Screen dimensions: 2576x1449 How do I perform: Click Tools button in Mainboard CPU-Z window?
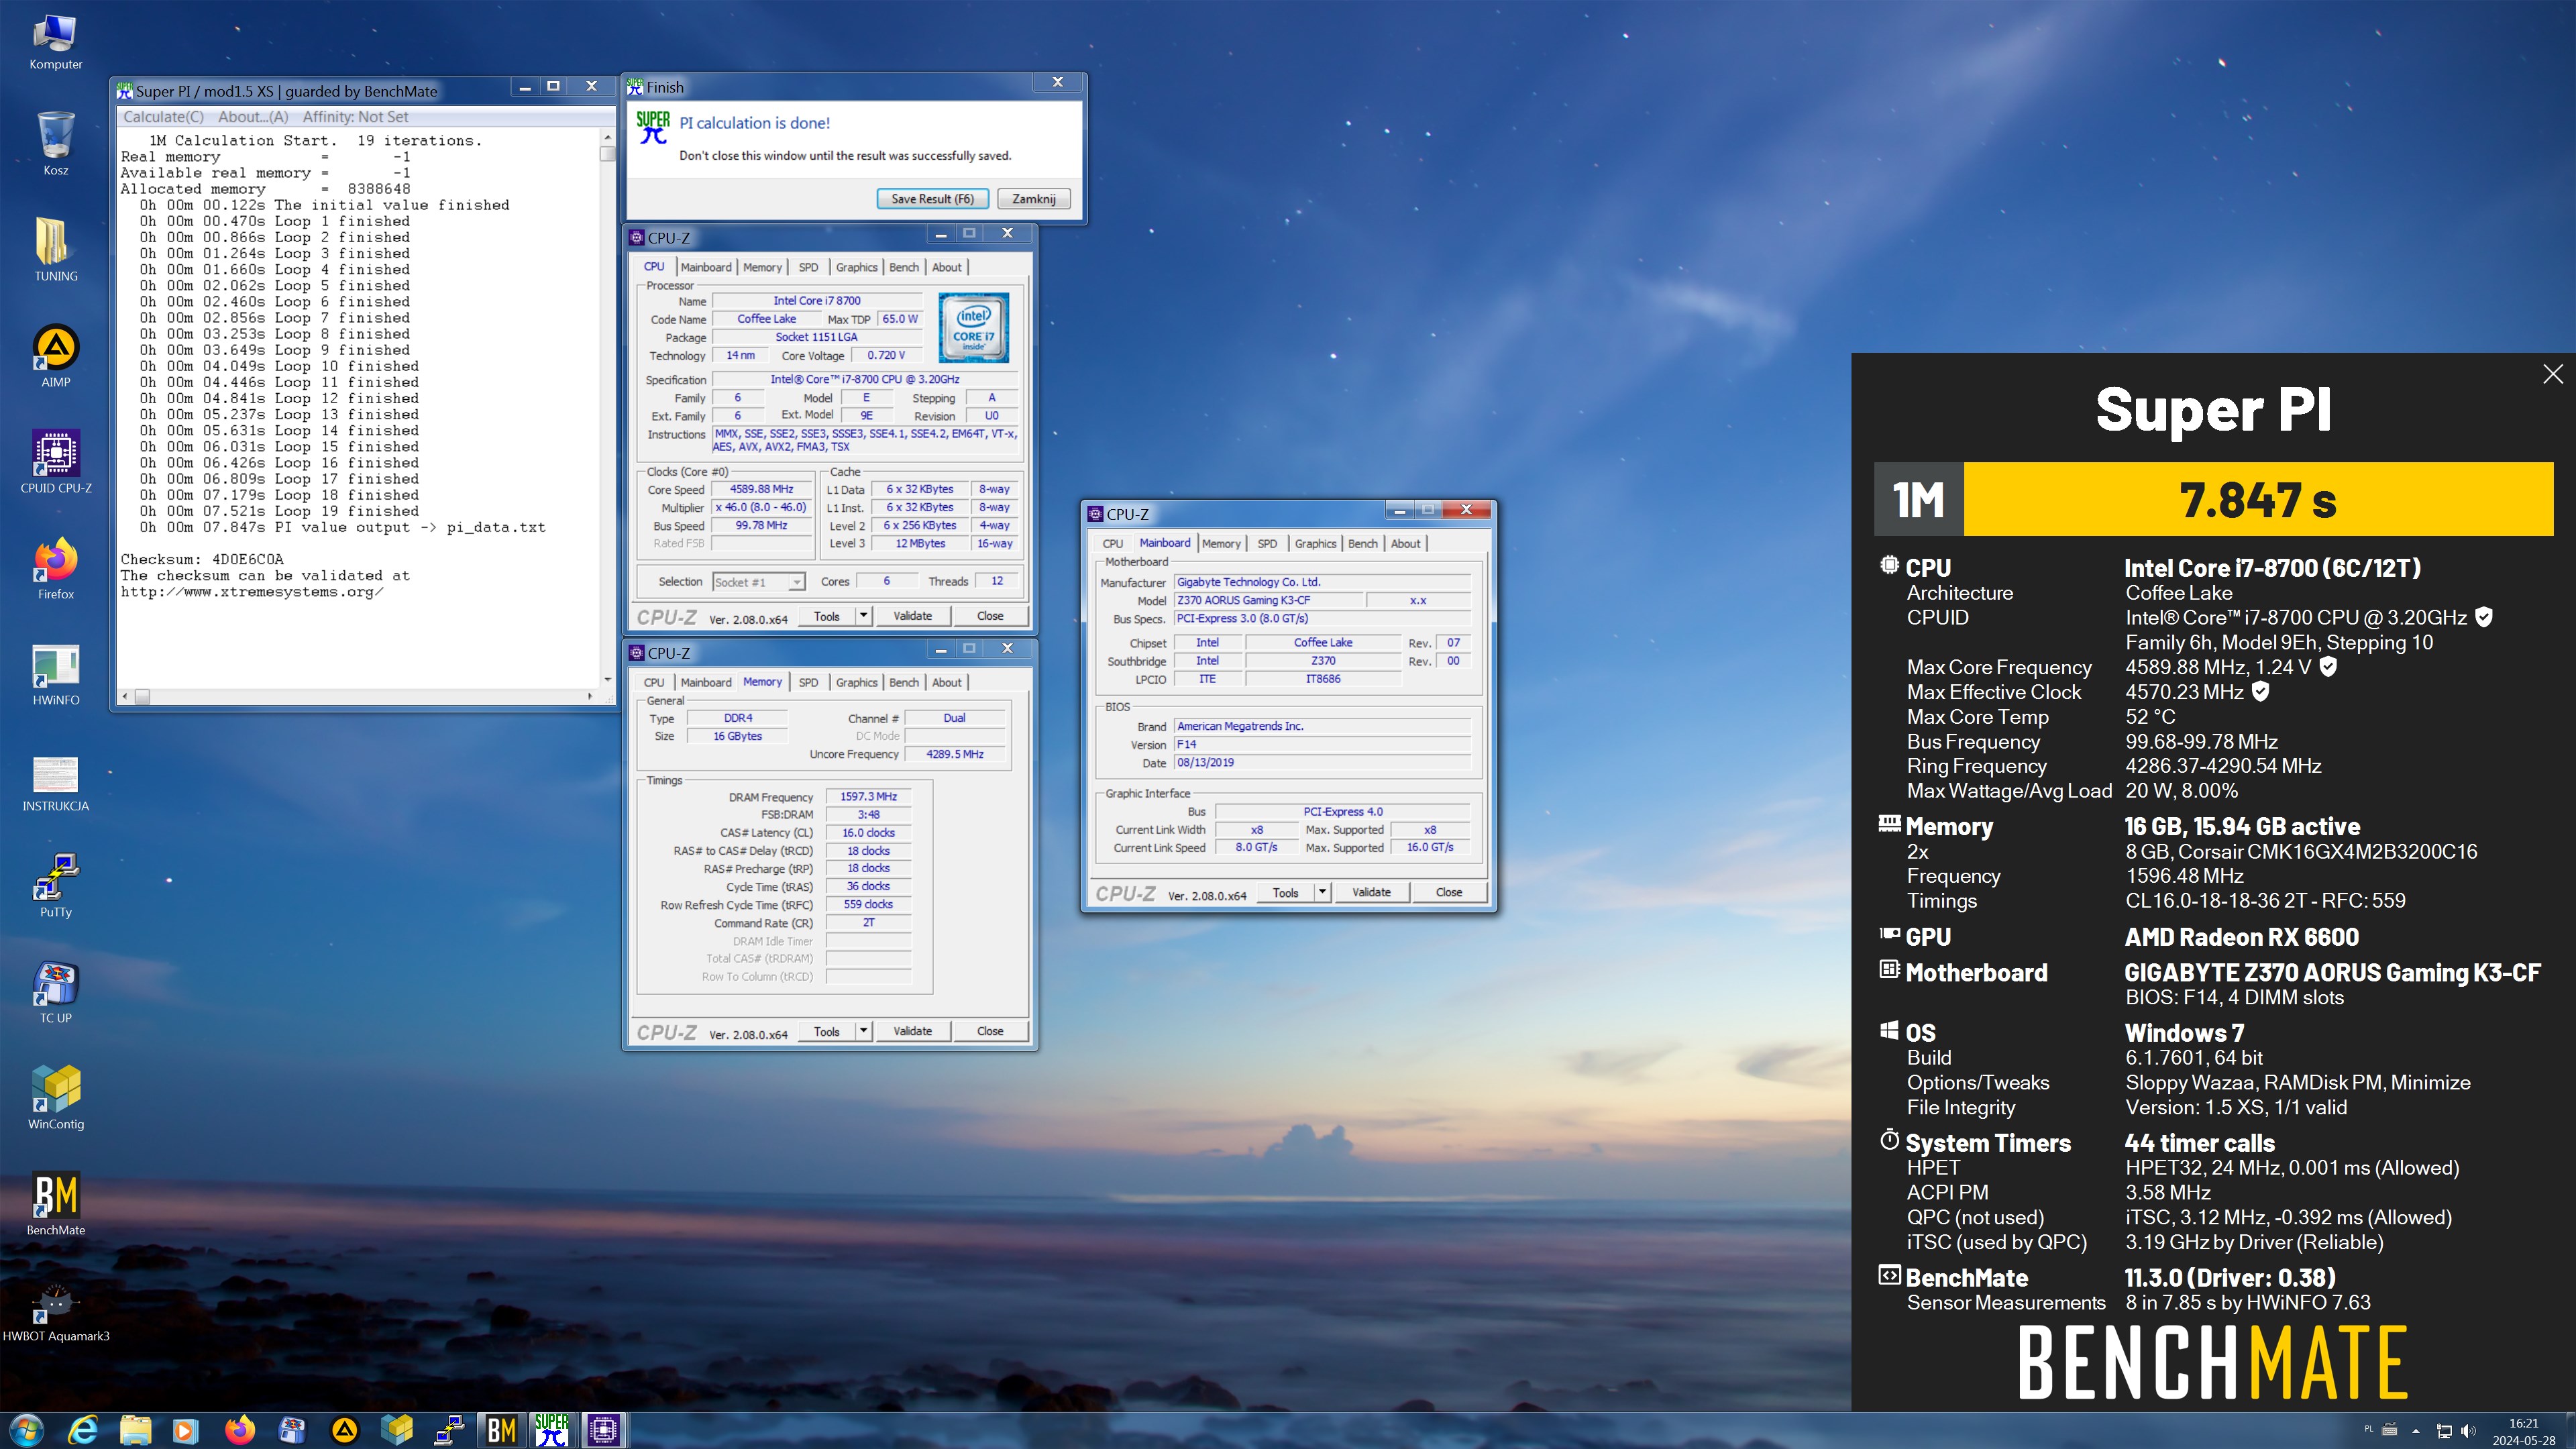tap(1286, 892)
